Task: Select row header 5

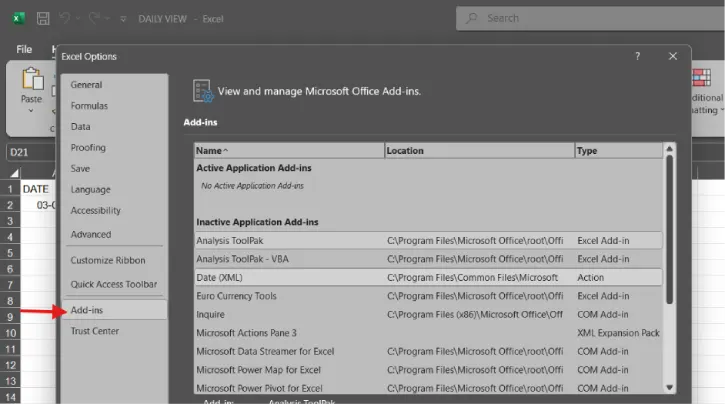Action: [x=10, y=253]
